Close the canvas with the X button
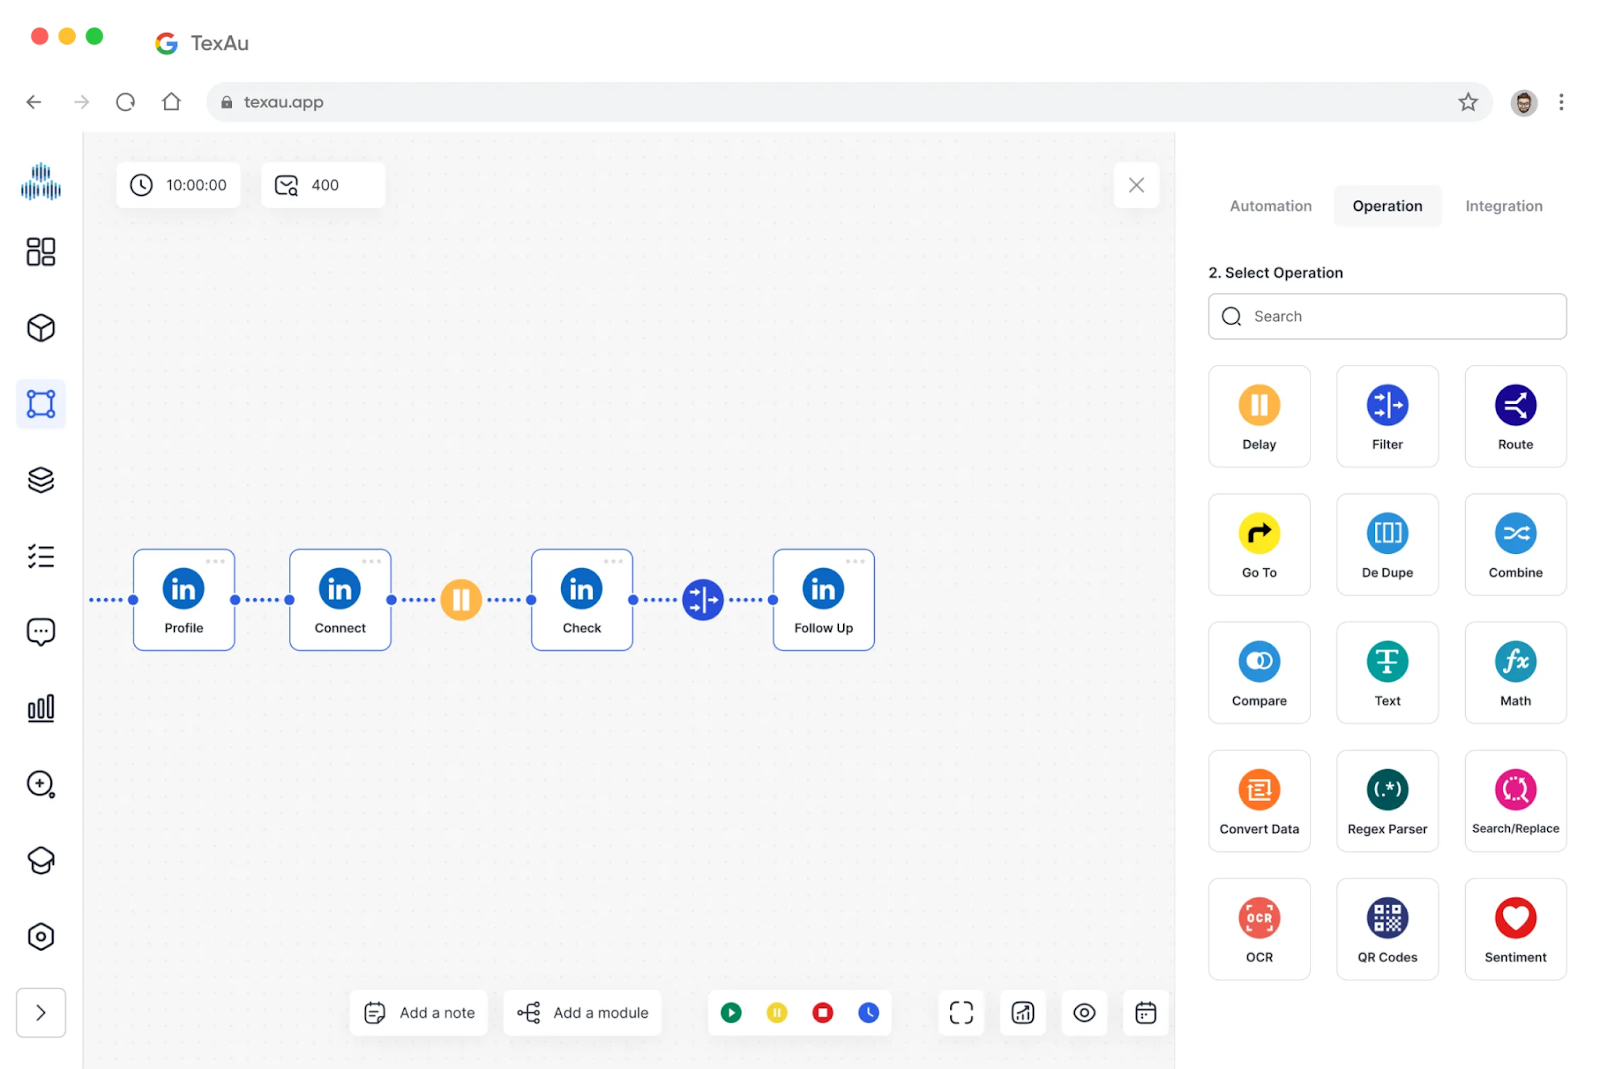This screenshot has width=1600, height=1069. 1136,185
